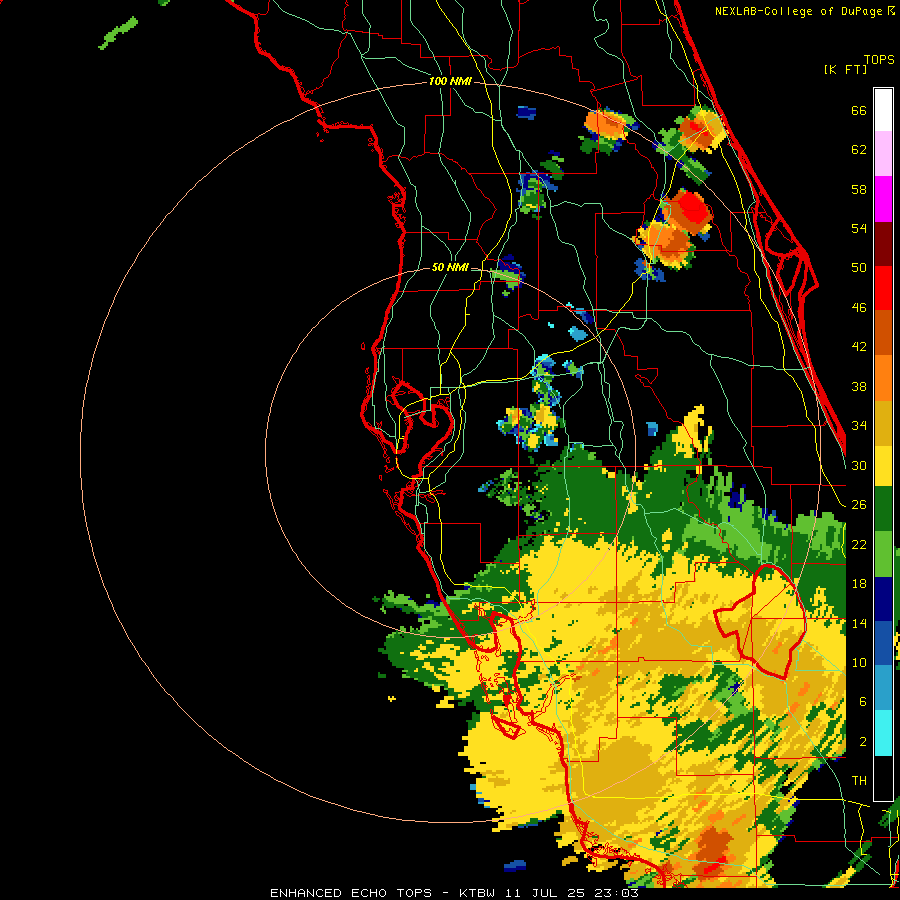Select the dark red (maroon) legend swatch
Image resolution: width=900 pixels, height=900 pixels.
click(x=883, y=244)
